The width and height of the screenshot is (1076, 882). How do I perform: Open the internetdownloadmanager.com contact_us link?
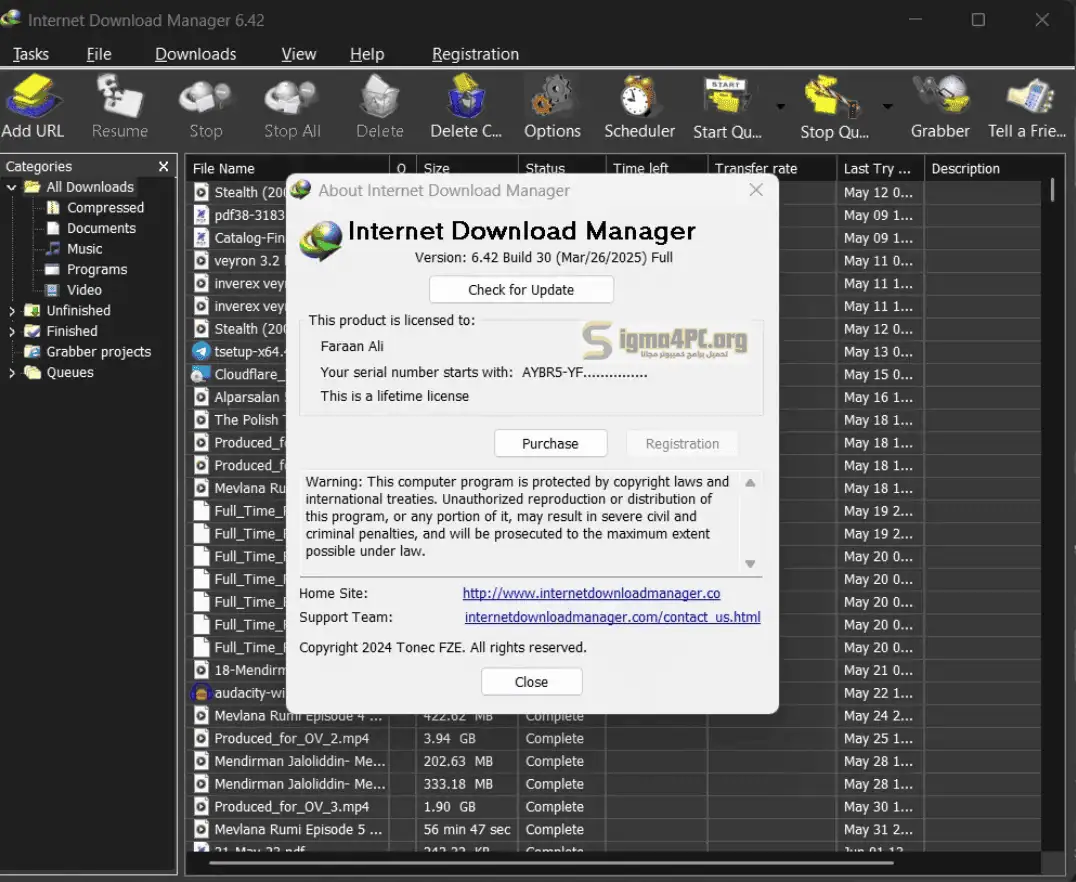click(612, 618)
